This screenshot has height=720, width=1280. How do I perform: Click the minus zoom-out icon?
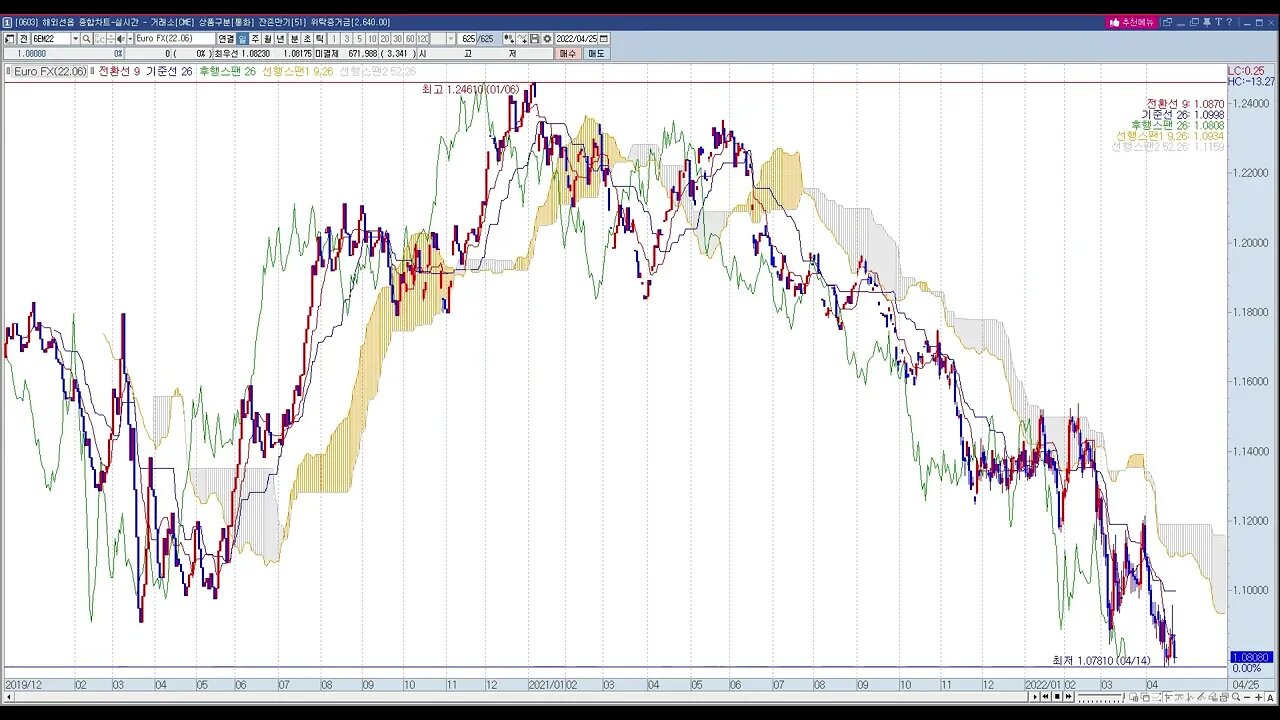[x=1247, y=697]
